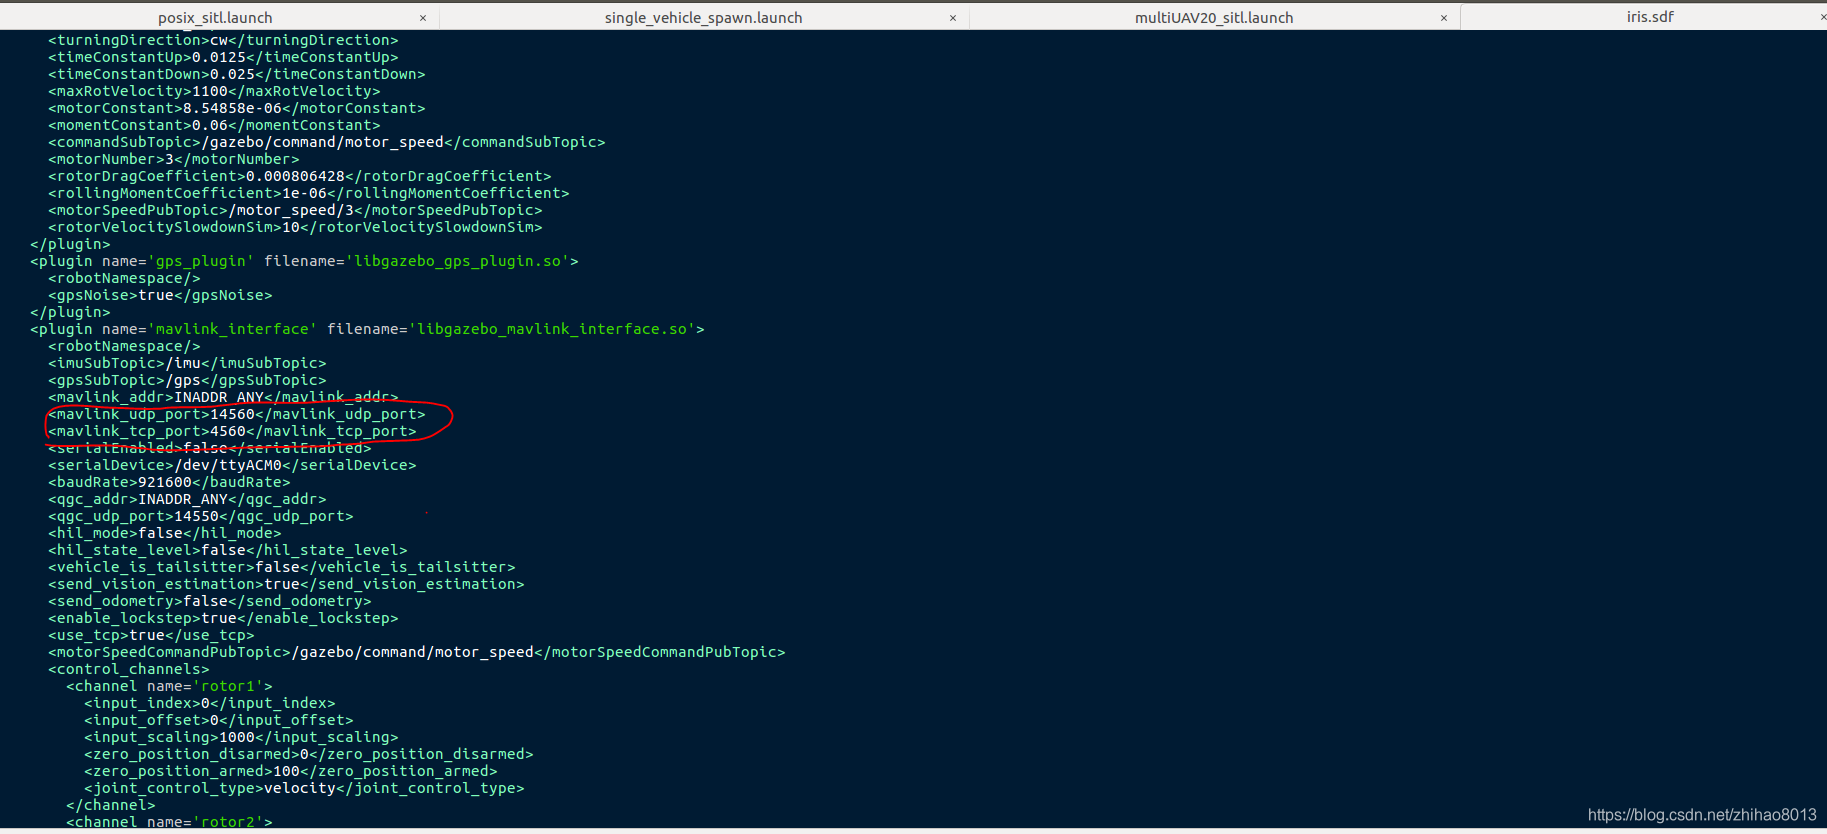This screenshot has width=1827, height=834.
Task: Click the rotorDragCoefficient line
Action: point(300,176)
